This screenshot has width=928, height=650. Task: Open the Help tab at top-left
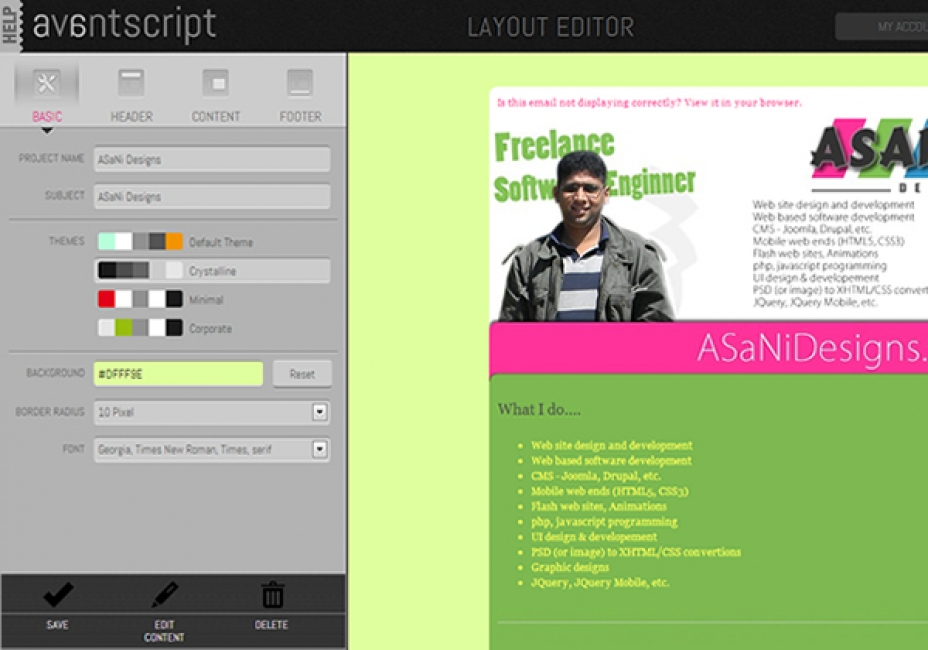click(x=10, y=25)
